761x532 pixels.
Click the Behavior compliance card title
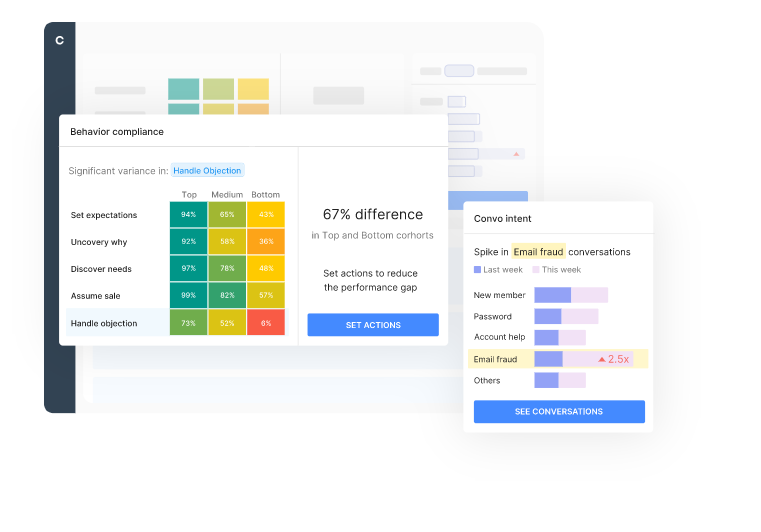pyautogui.click(x=117, y=132)
